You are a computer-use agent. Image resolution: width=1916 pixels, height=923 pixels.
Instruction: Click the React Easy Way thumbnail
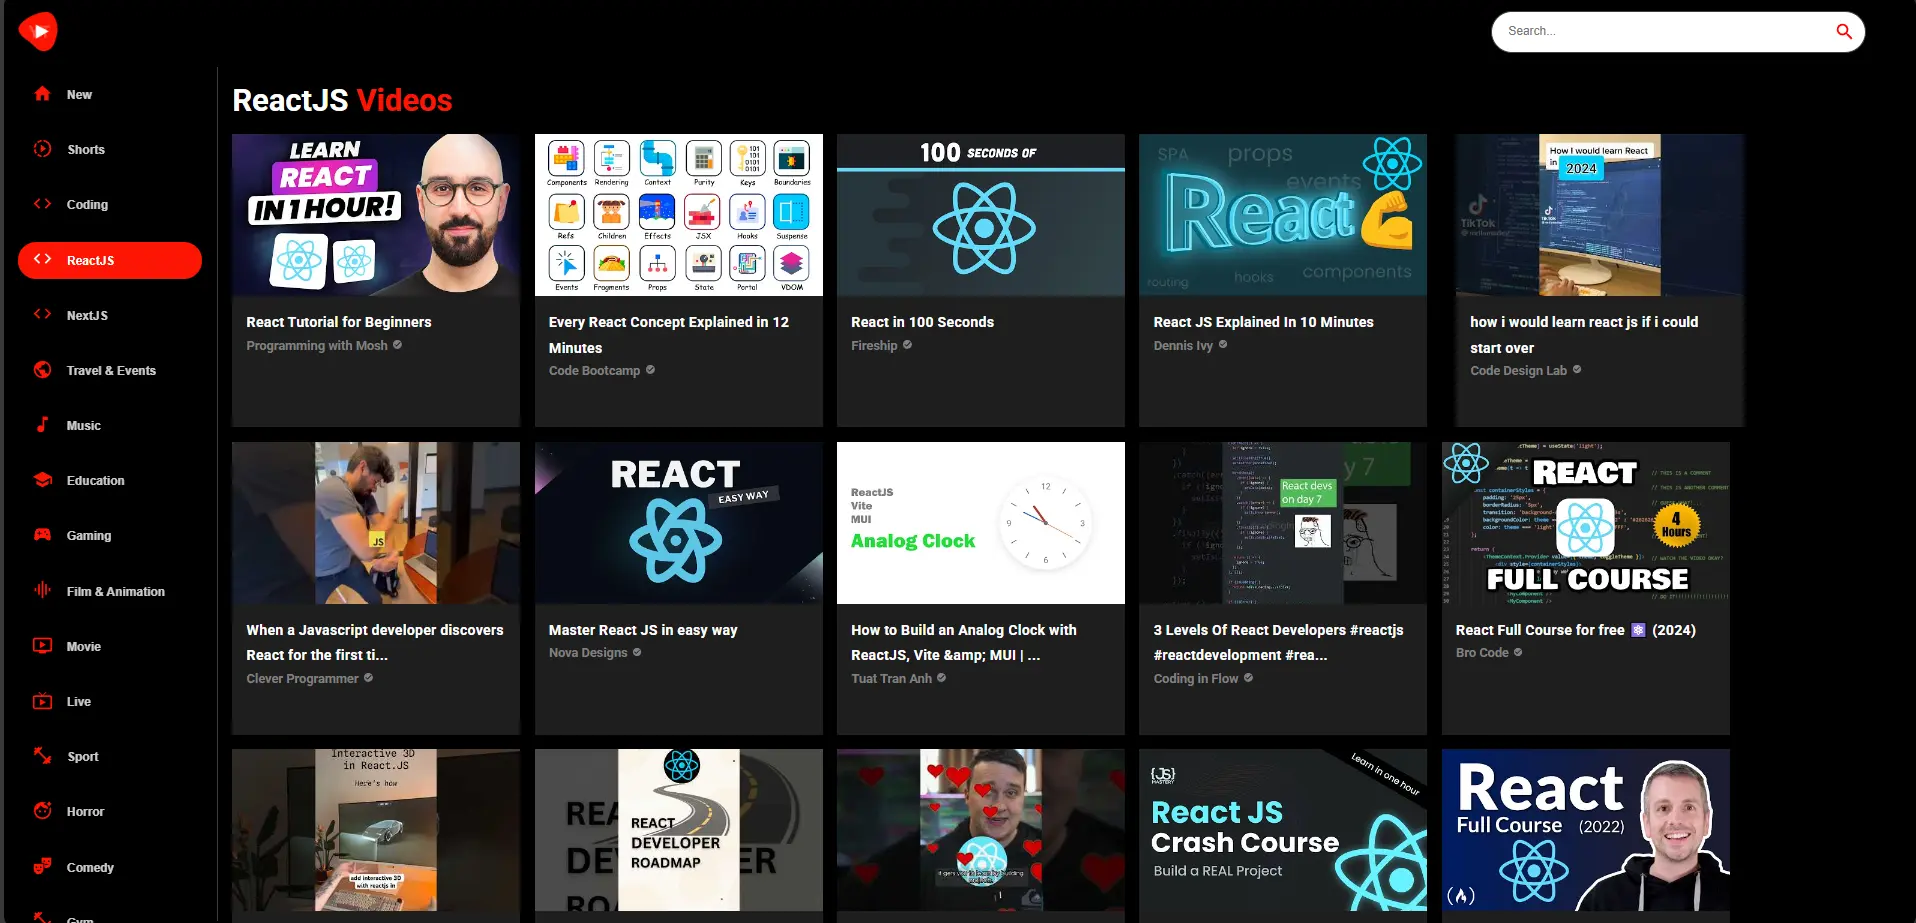pos(679,523)
